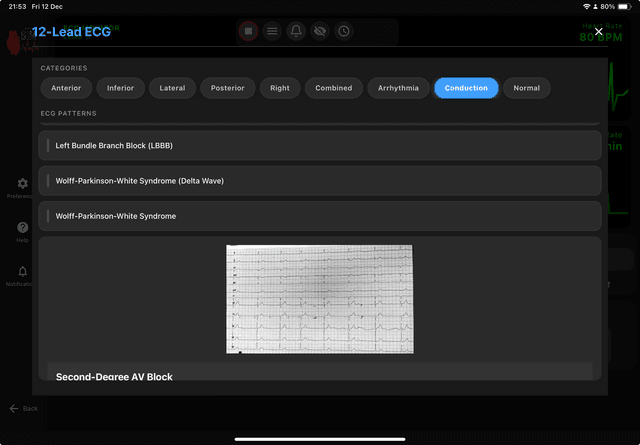
Task: Open Help question mark icon in sidebar
Action: [x=22, y=227]
